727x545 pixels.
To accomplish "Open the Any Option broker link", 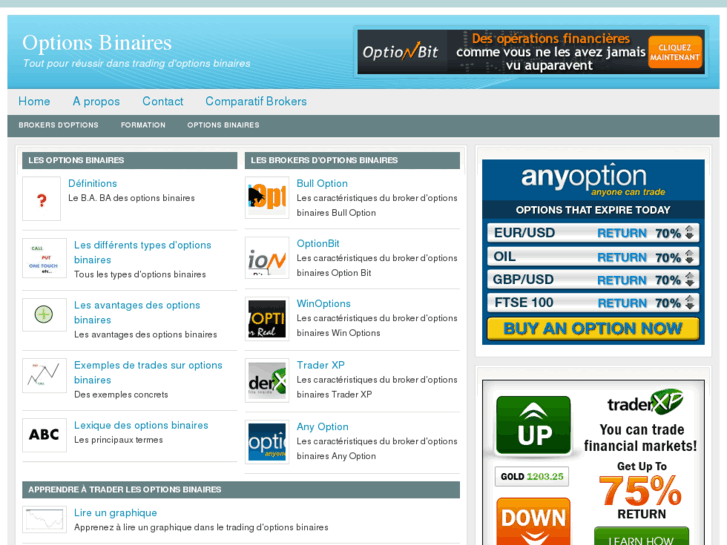I will coord(322,427).
